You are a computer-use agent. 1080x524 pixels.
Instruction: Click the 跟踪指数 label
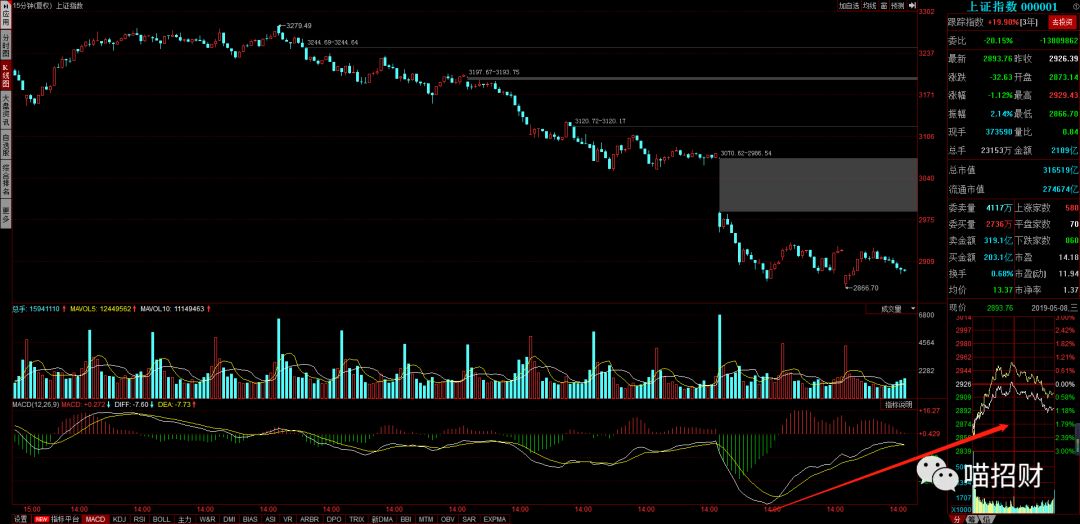[966, 22]
